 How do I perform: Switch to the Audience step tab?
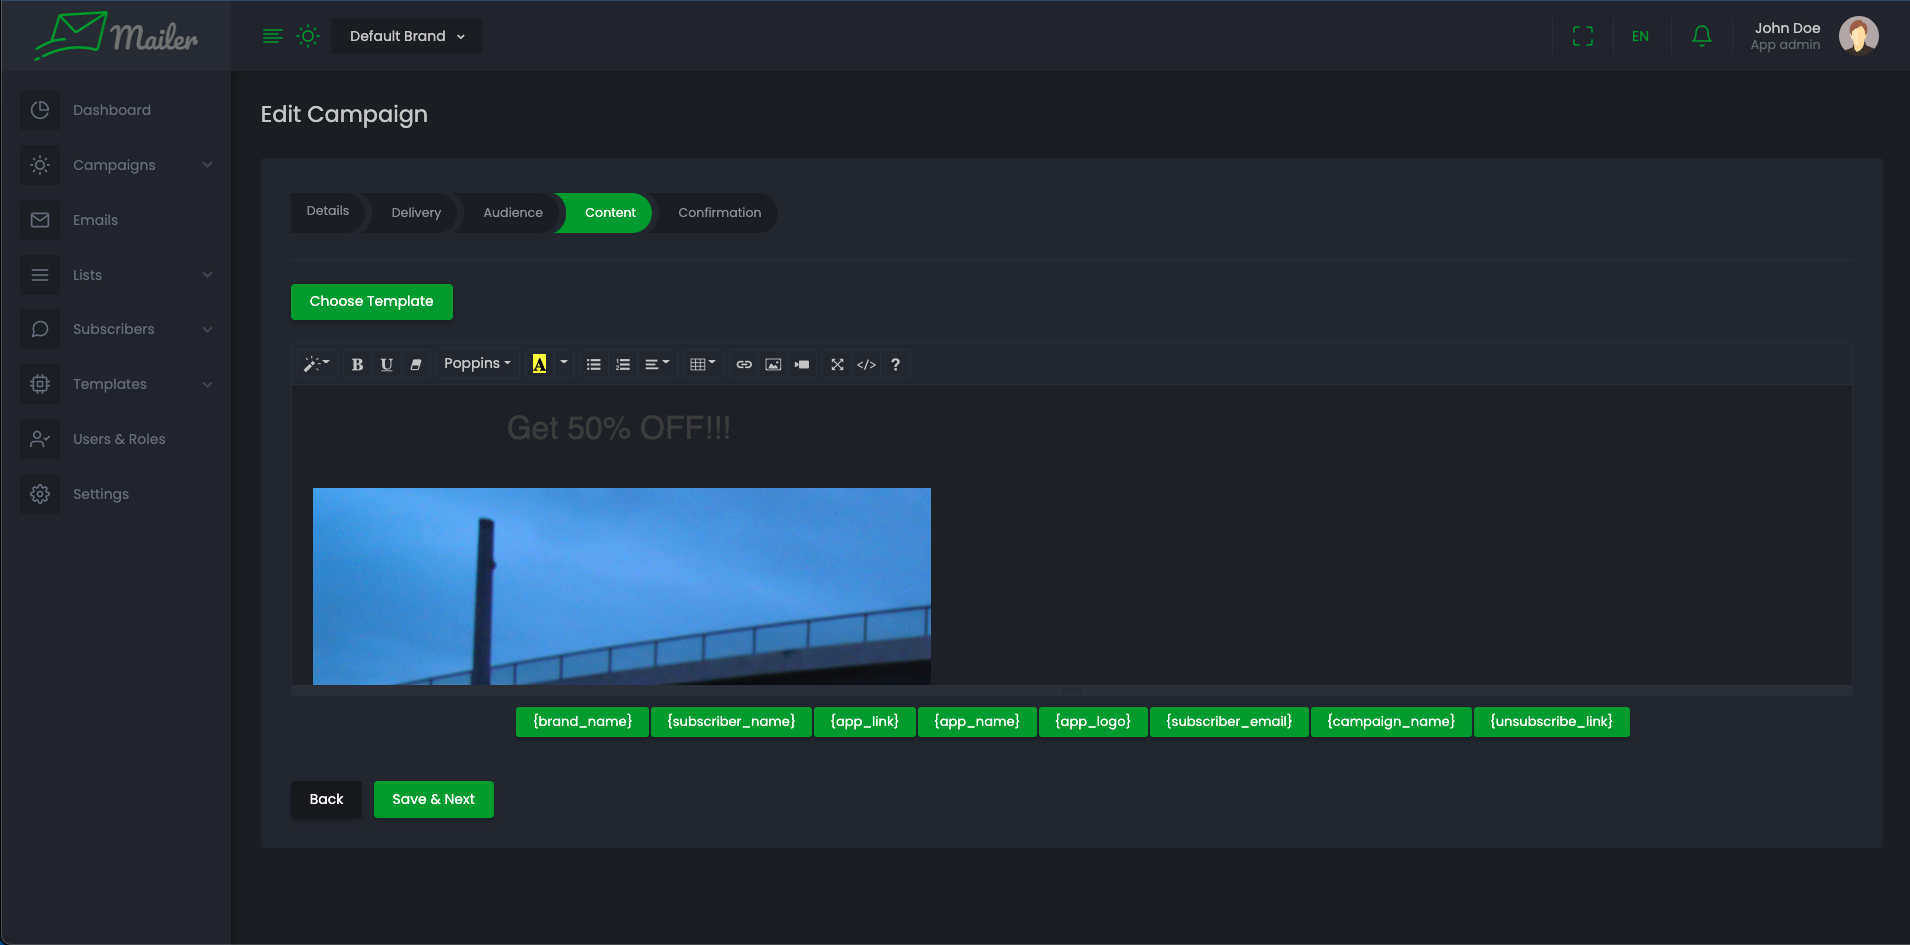pyautogui.click(x=512, y=213)
